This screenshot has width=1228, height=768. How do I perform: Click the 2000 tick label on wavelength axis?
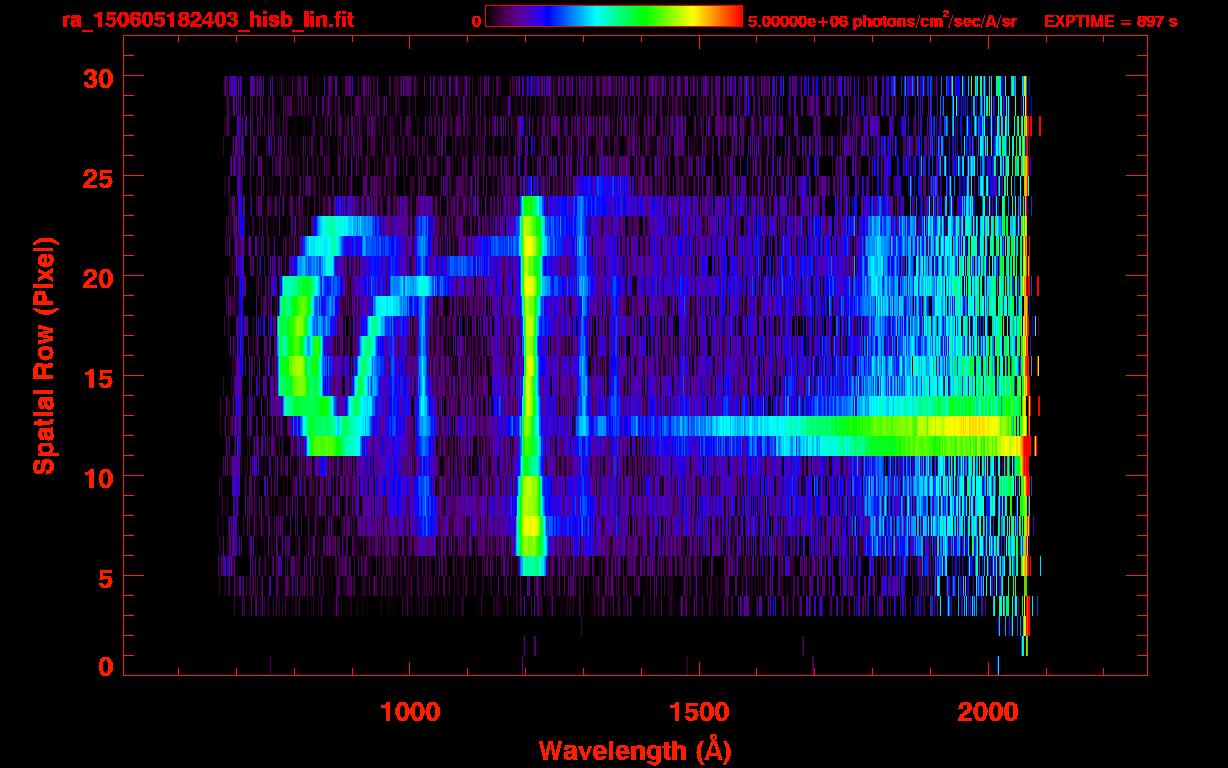(x=988, y=712)
